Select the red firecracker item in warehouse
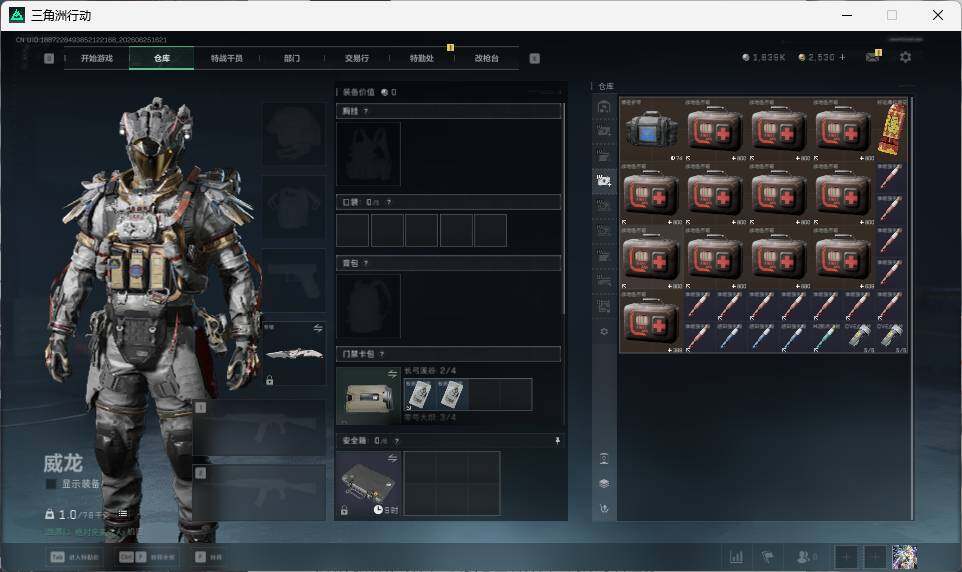This screenshot has height=572, width=962. click(891, 129)
